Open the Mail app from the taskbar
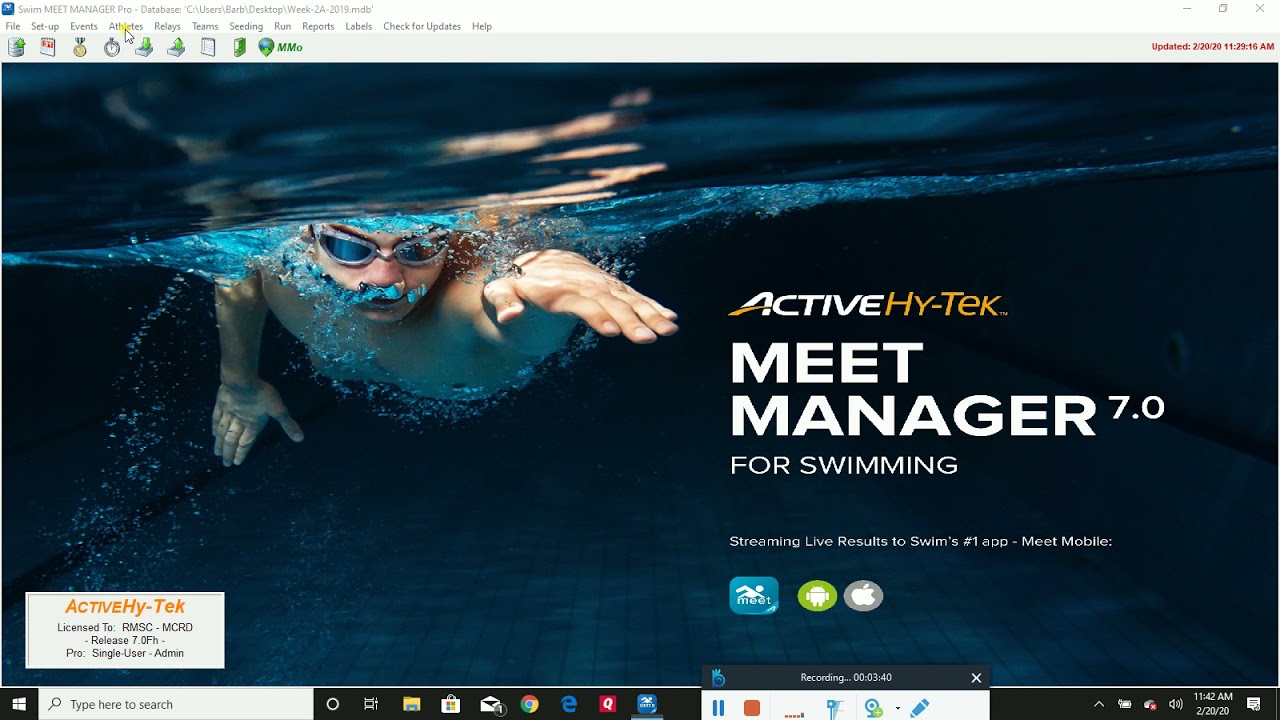 491,704
